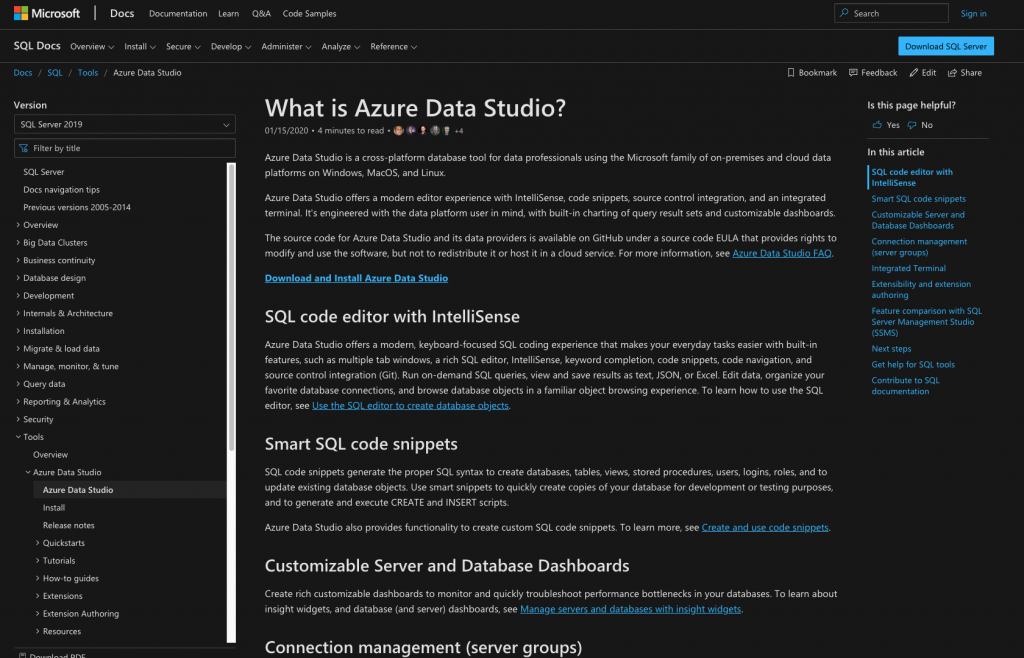Image resolution: width=1024 pixels, height=658 pixels.
Task: Open Learn in top nav
Action: 228,13
